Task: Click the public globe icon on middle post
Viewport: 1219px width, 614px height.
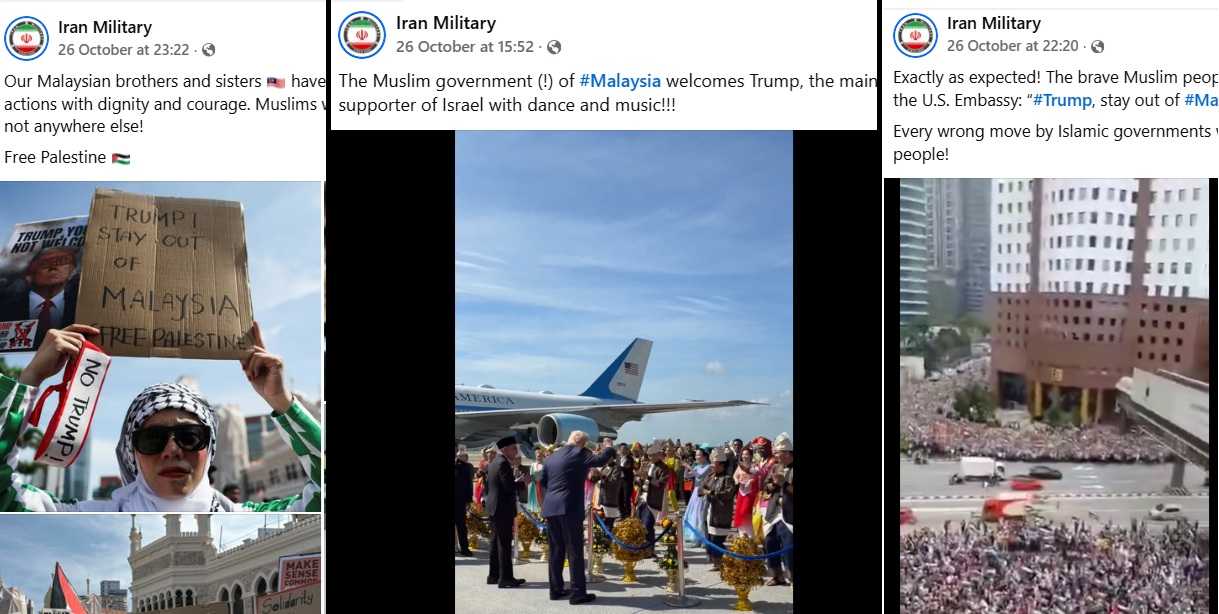Action: pos(554,47)
